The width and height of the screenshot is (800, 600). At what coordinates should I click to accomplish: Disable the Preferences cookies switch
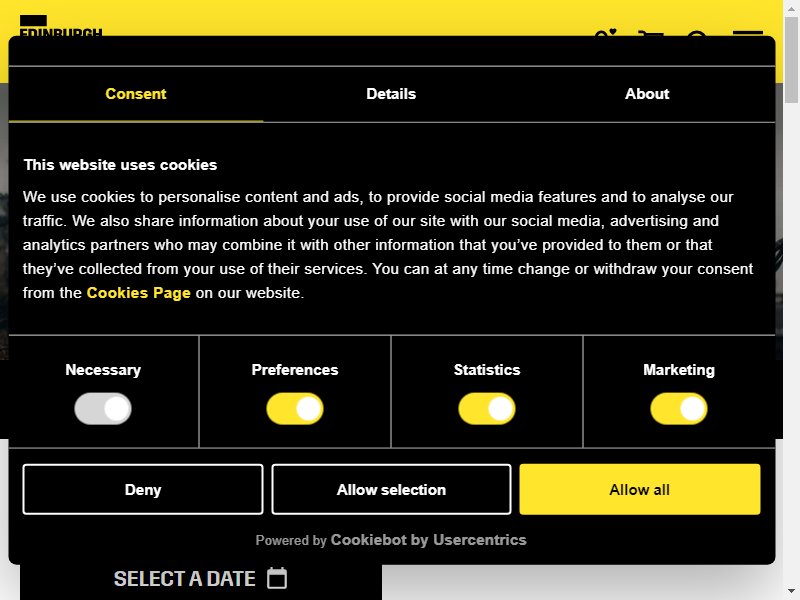pyautogui.click(x=295, y=409)
